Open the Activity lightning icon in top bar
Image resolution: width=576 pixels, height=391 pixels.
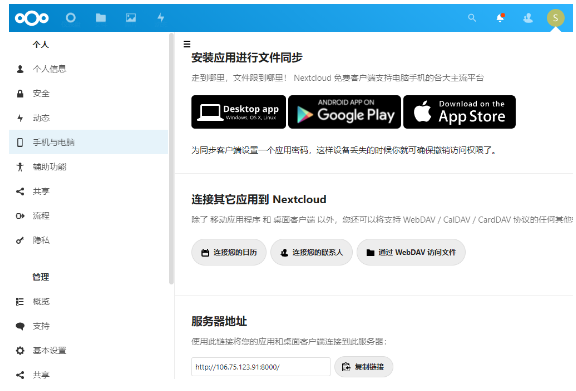161,18
